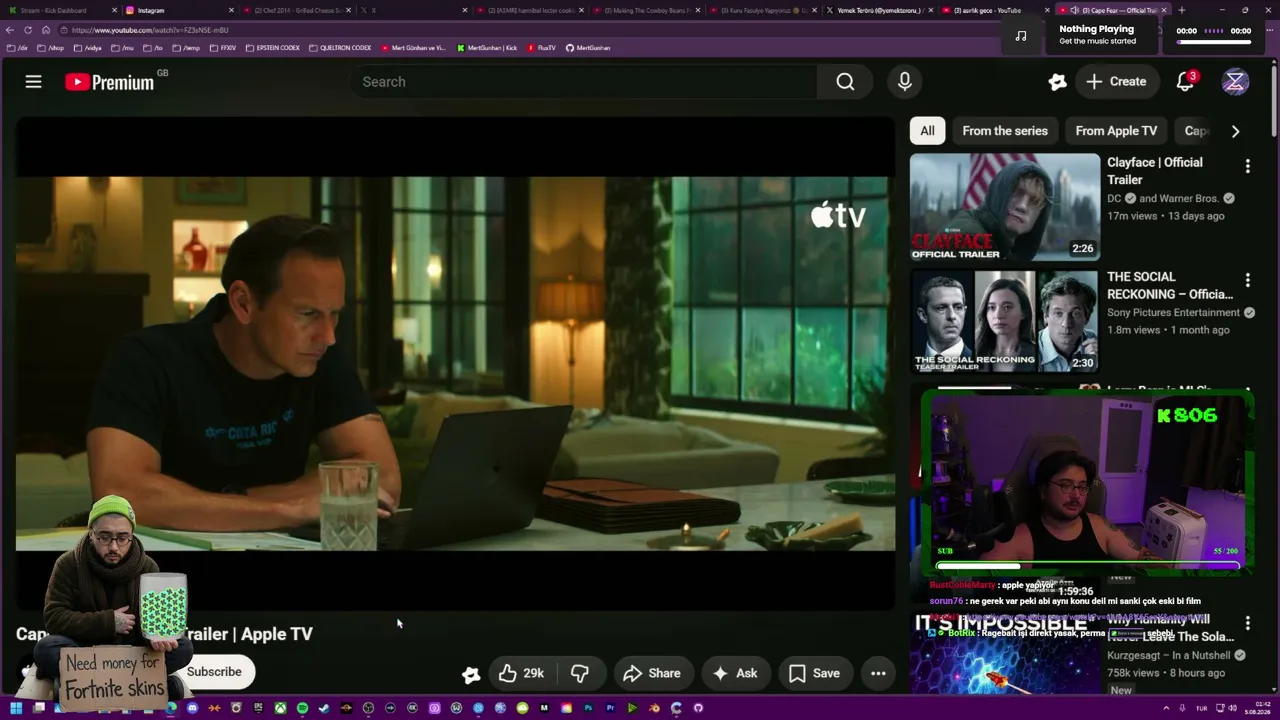Click the extension icon left of Create

[x=1057, y=82]
